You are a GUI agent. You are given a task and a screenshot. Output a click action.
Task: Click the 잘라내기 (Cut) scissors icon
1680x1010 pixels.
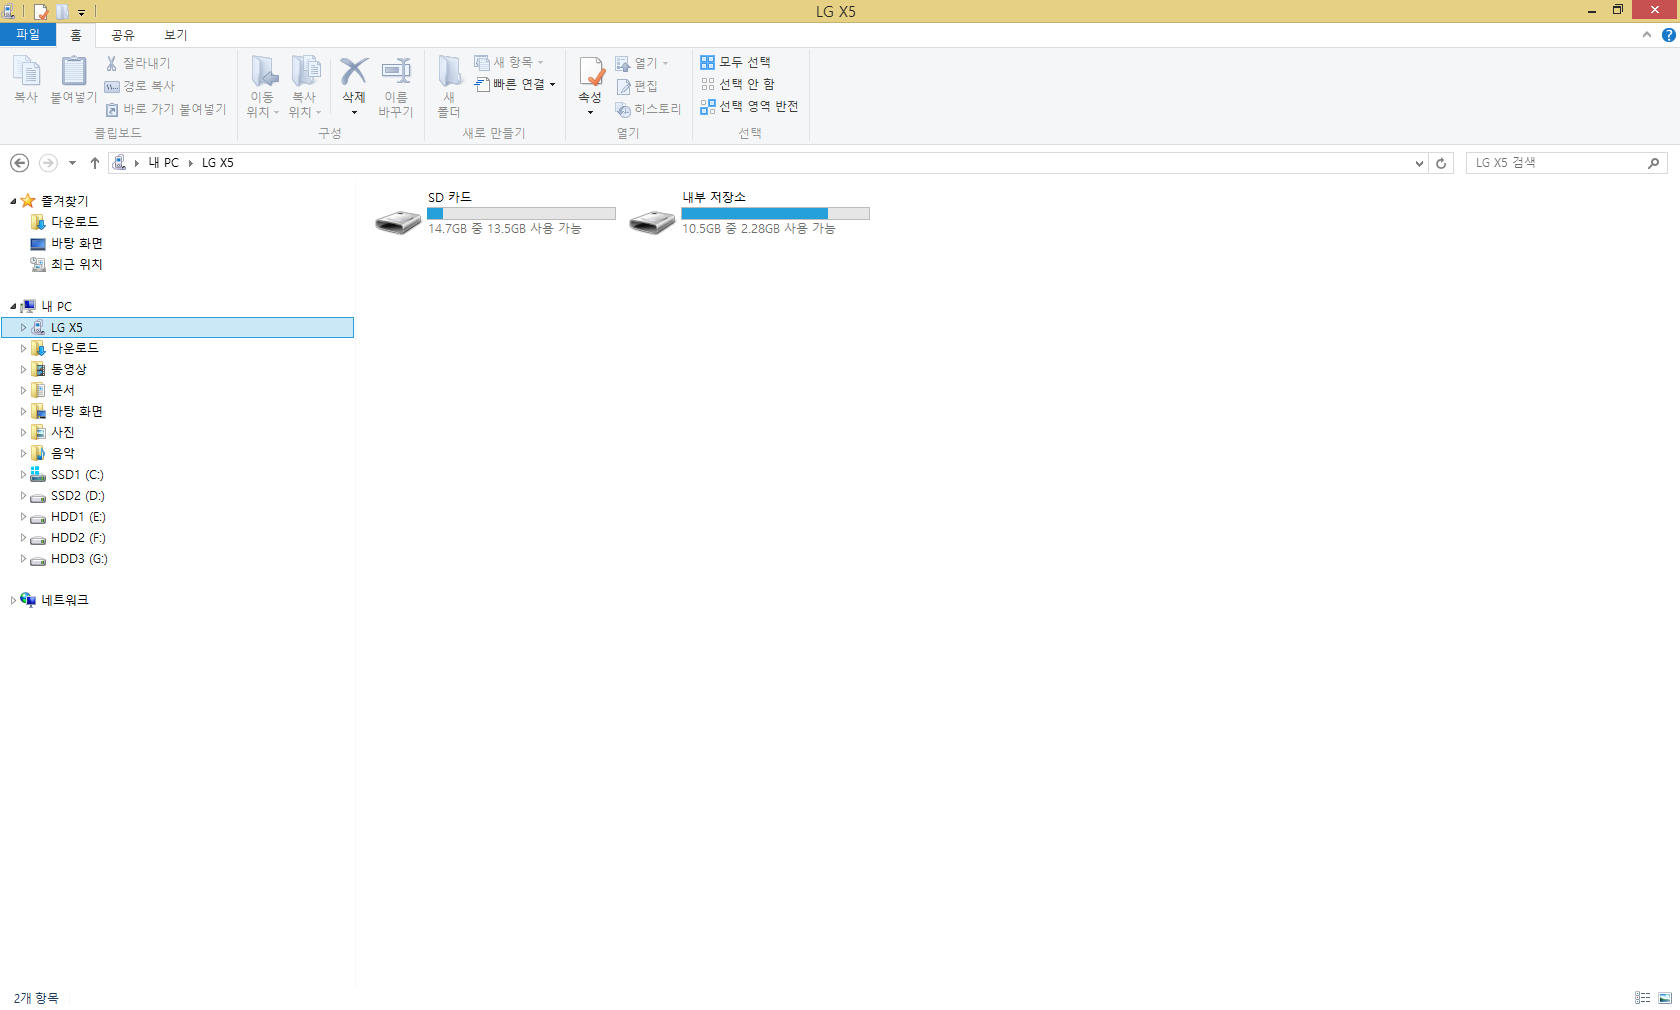111,63
